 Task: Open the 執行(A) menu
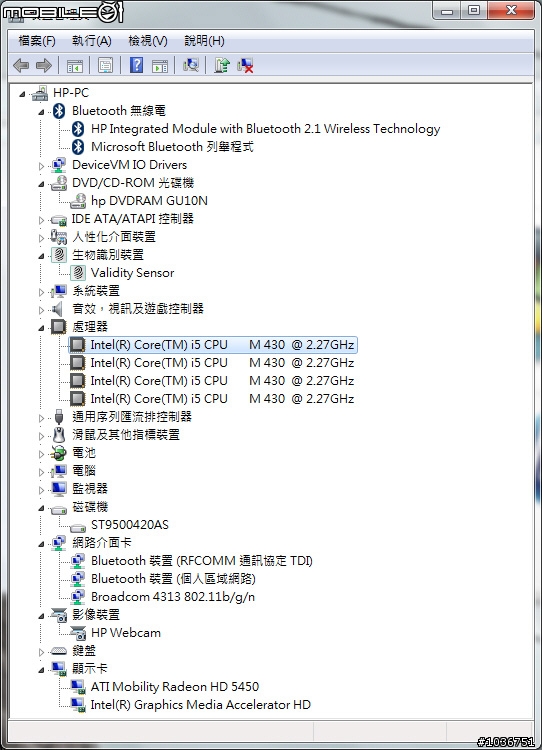point(91,41)
